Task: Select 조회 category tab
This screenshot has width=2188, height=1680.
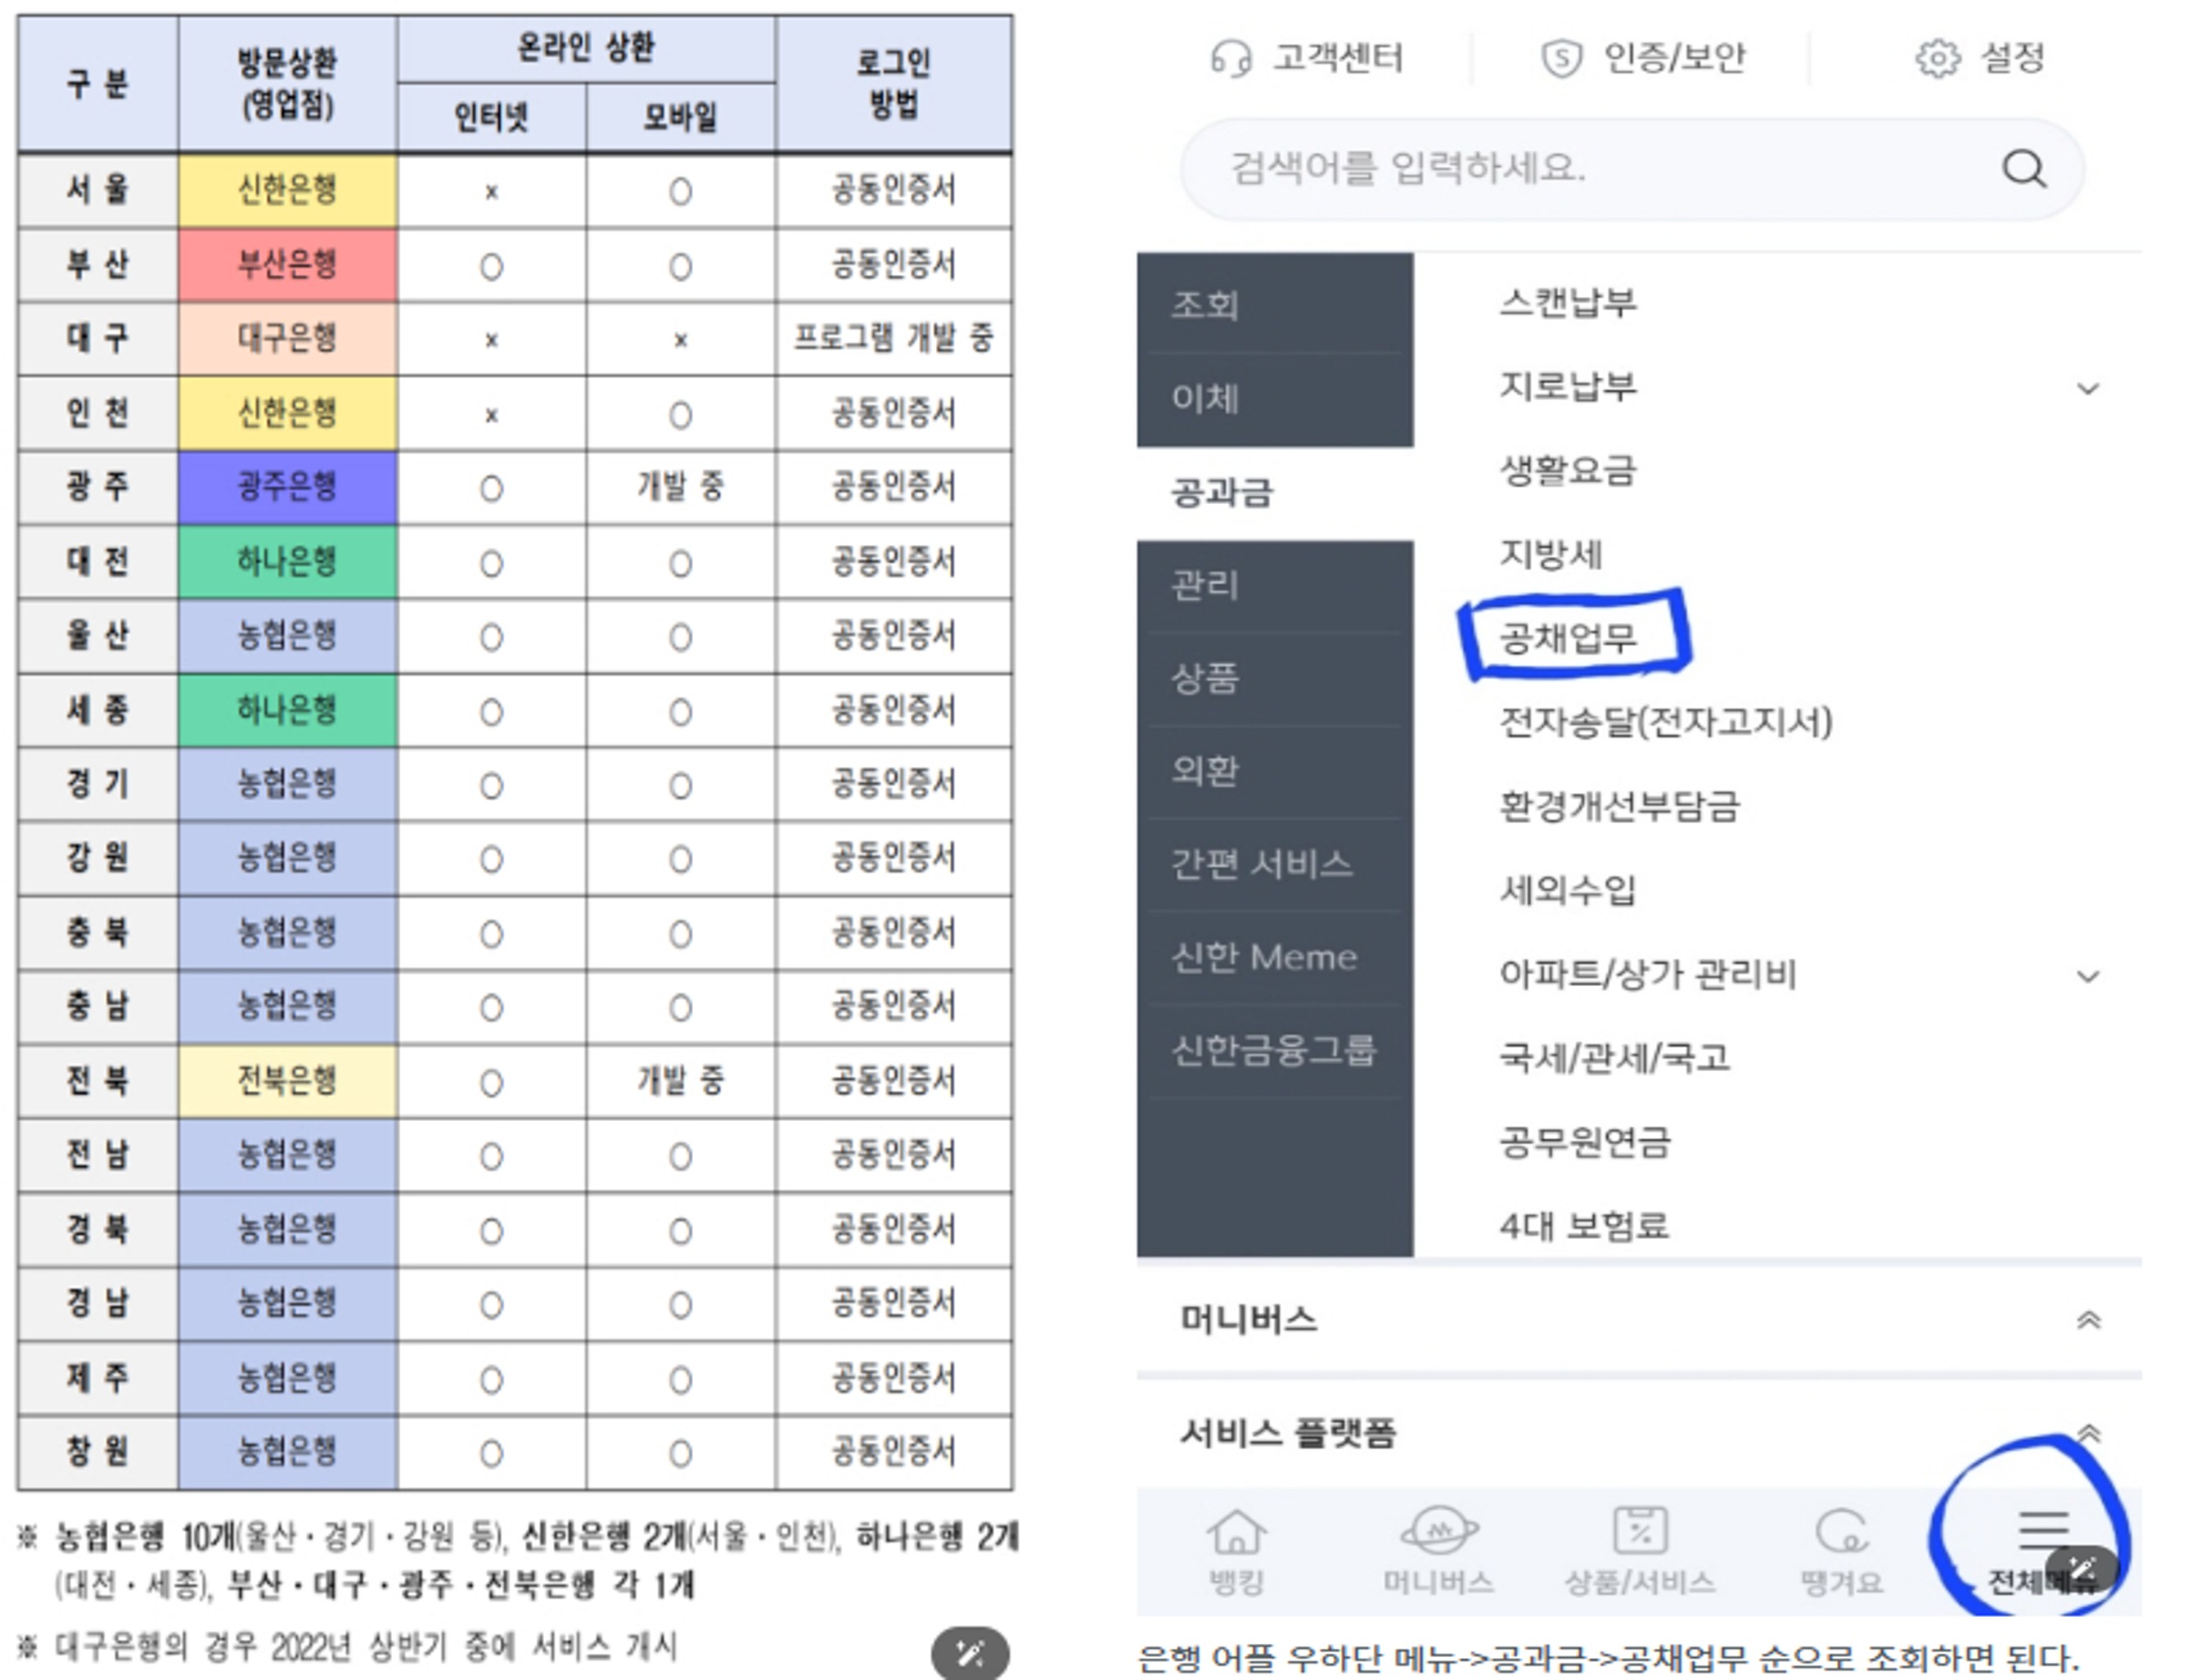Action: 1274,304
